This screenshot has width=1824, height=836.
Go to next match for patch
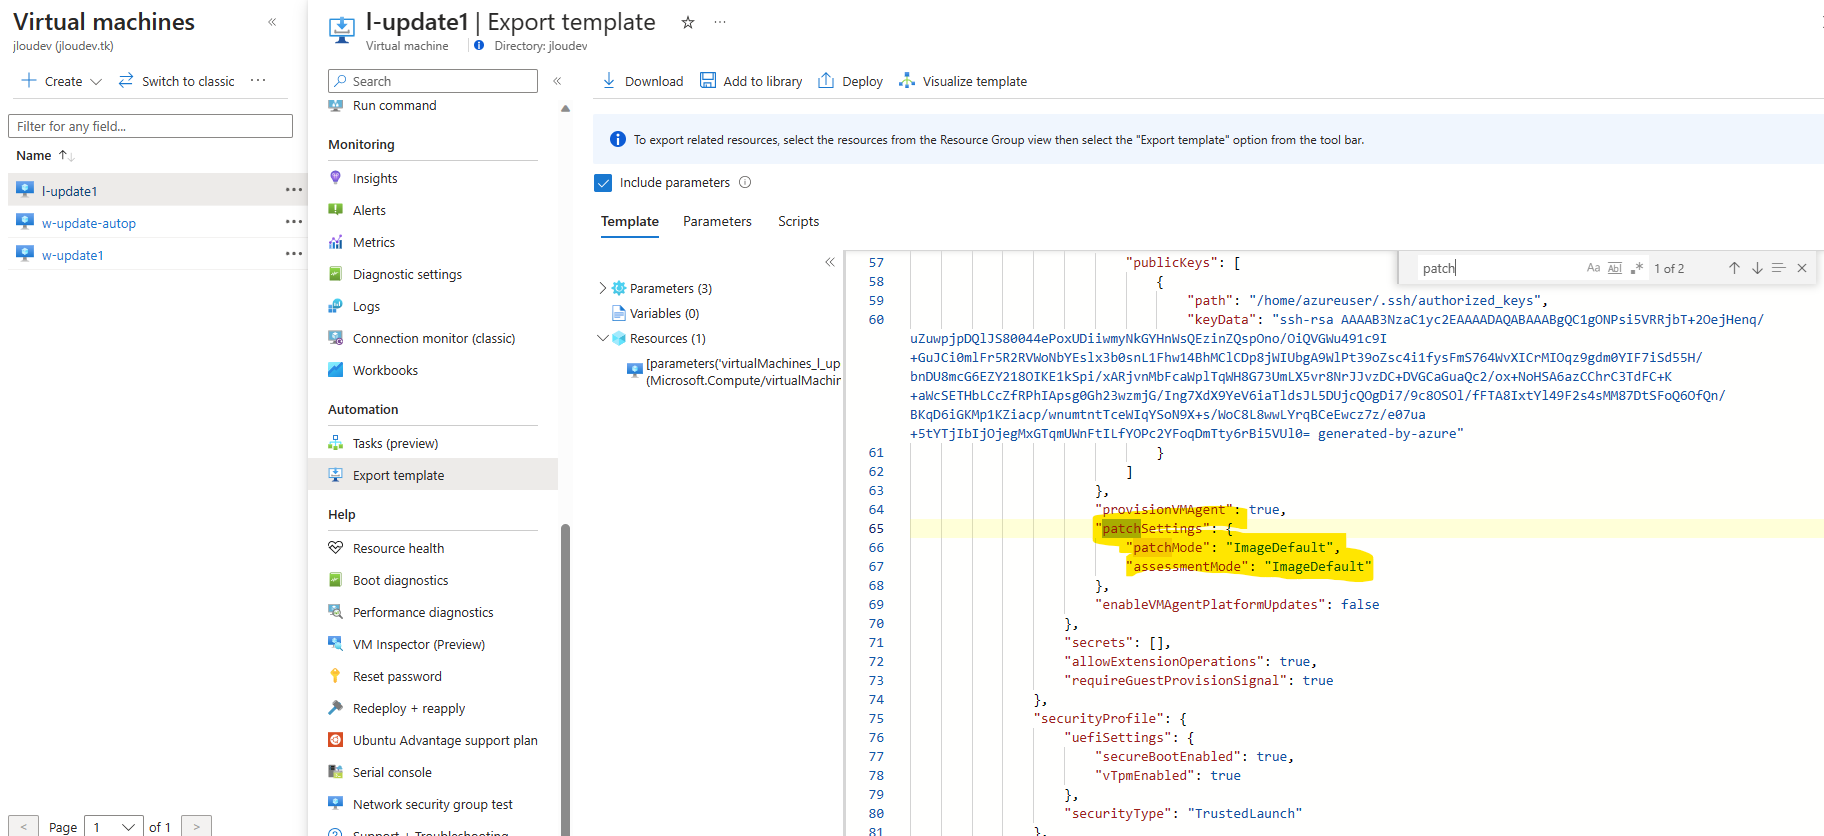(1757, 268)
